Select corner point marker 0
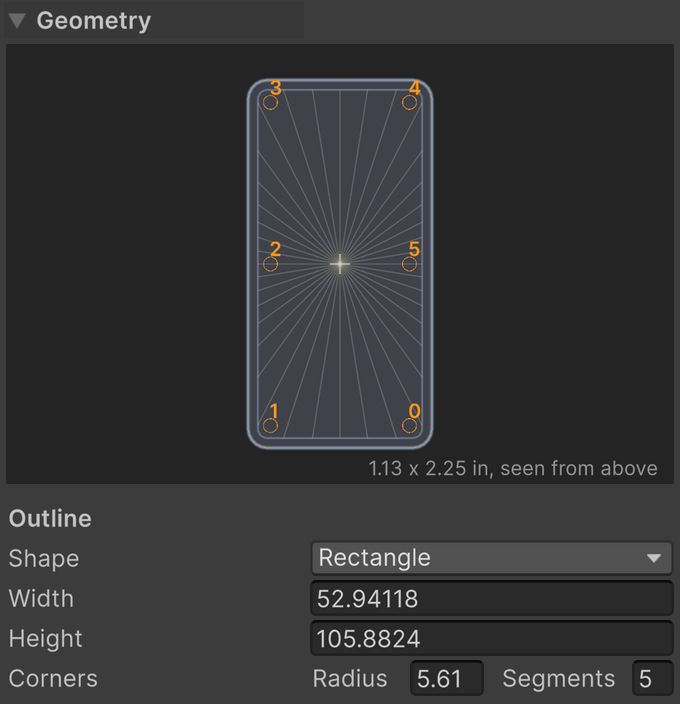680x704 pixels. [x=409, y=426]
